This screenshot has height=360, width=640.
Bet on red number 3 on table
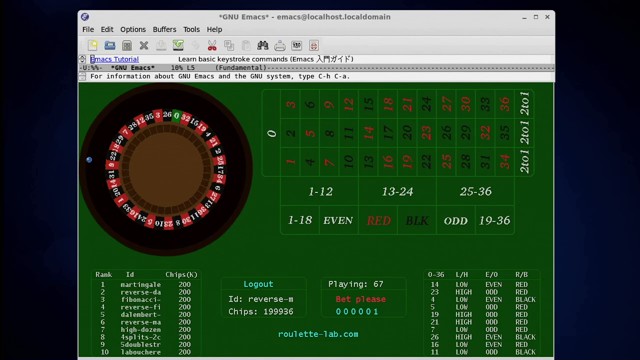tap(291, 104)
